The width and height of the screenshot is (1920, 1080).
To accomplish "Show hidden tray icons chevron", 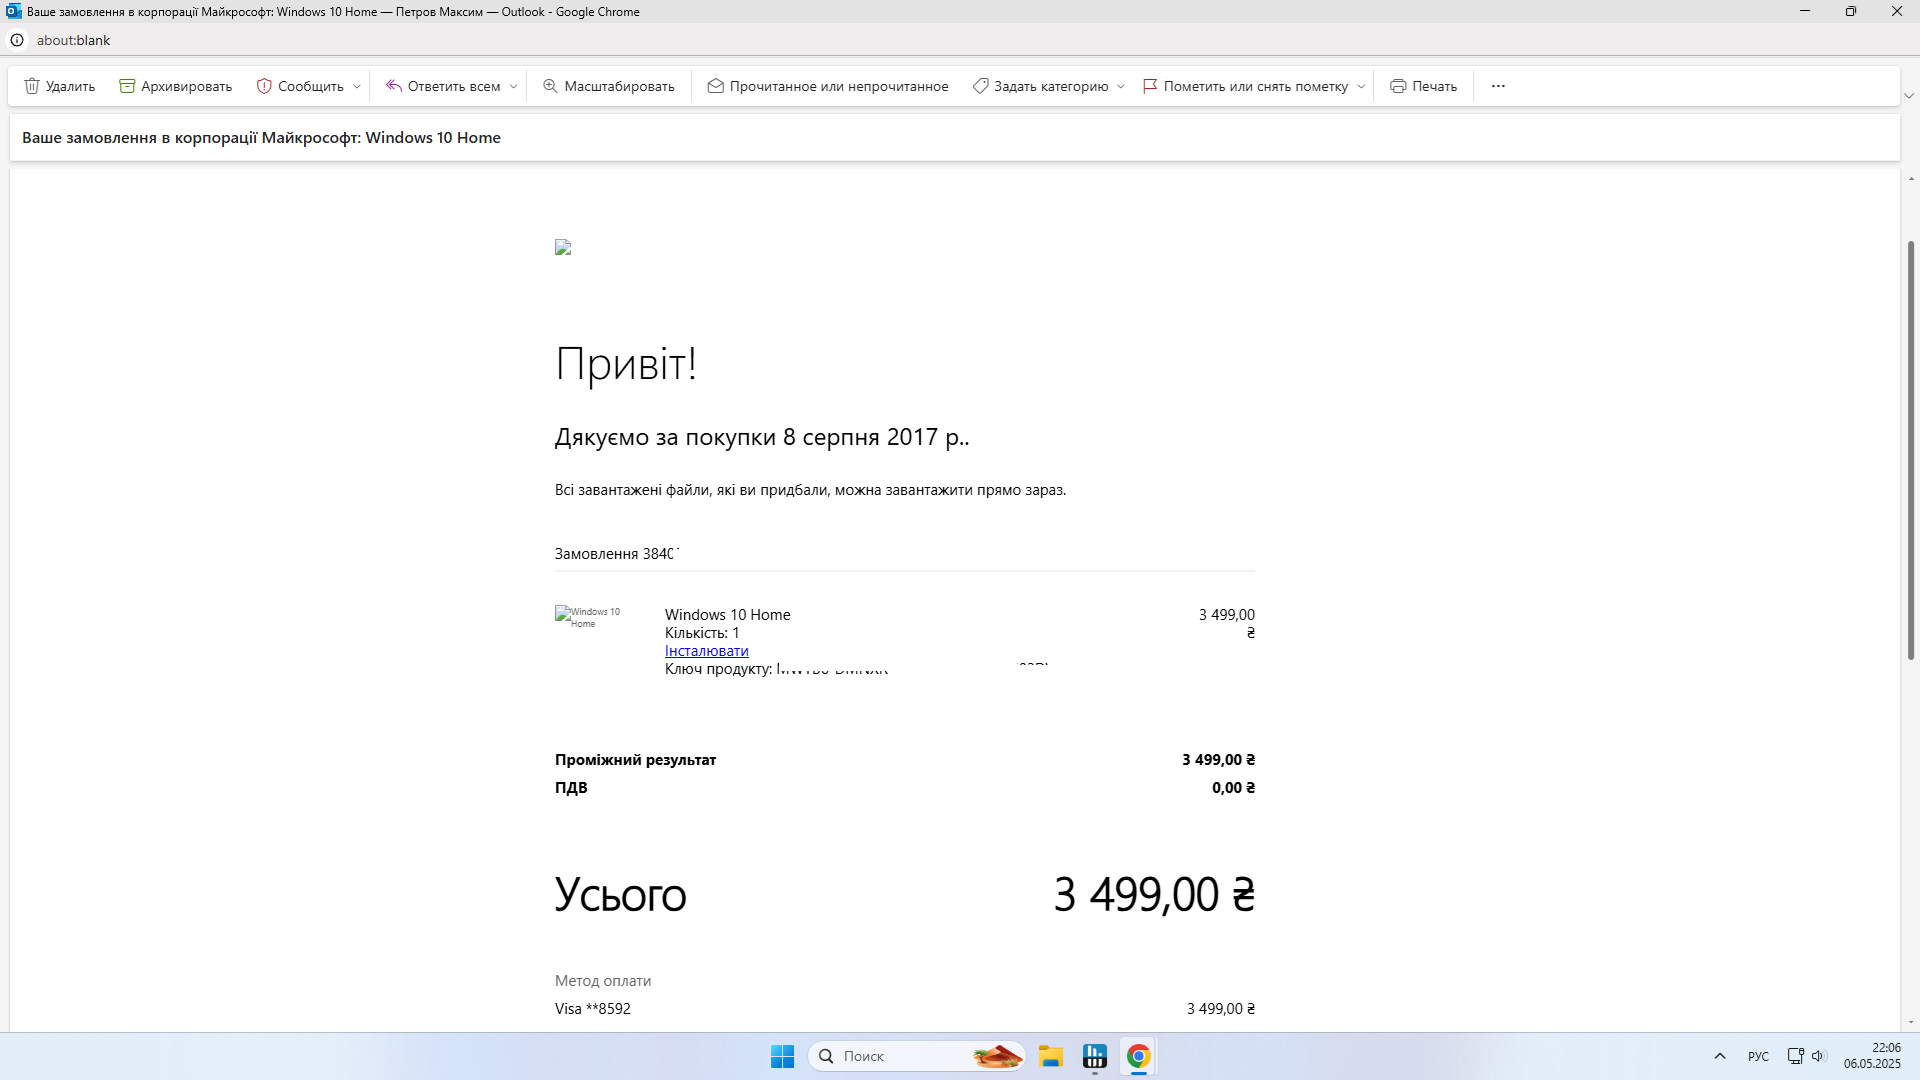I will tap(1720, 1056).
